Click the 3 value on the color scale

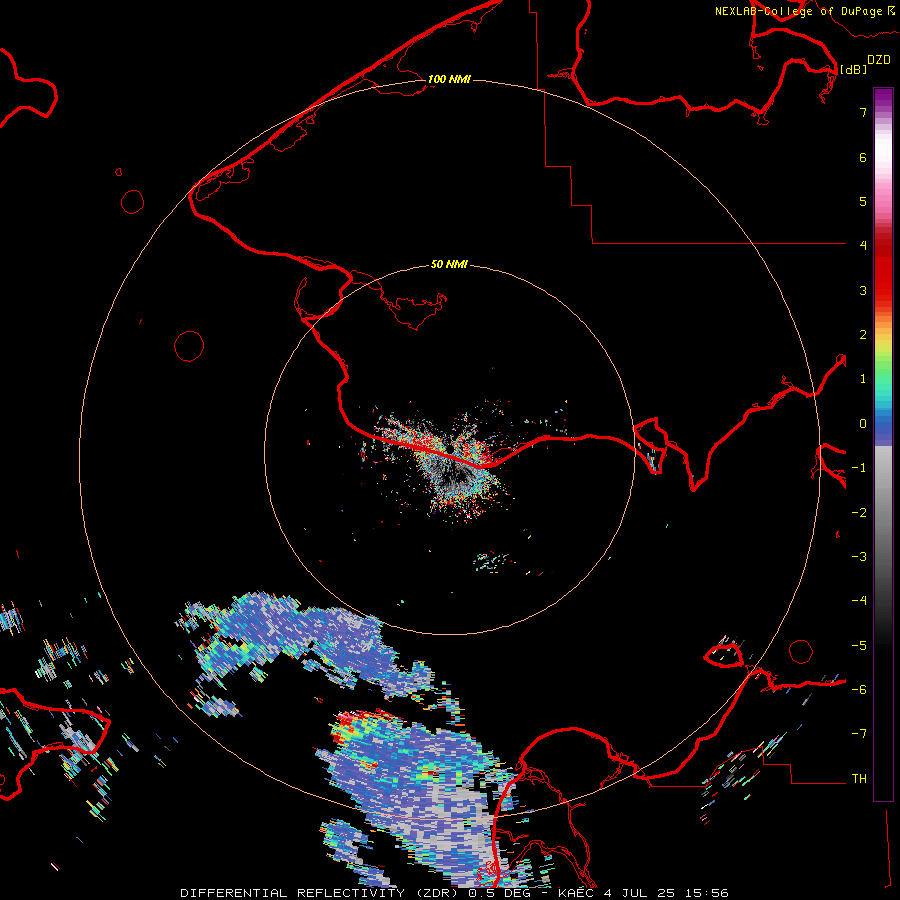pyautogui.click(x=863, y=290)
